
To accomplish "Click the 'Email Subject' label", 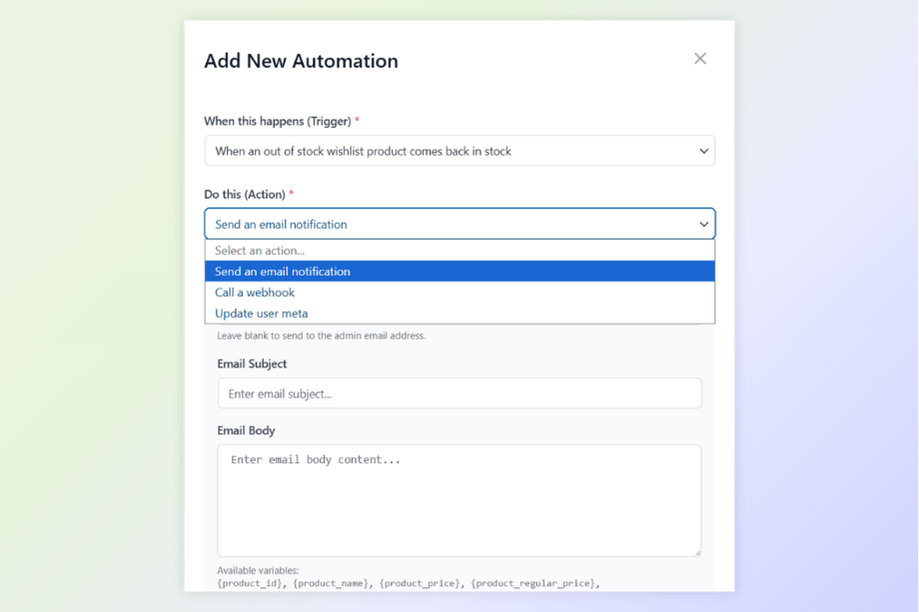I will point(251,364).
